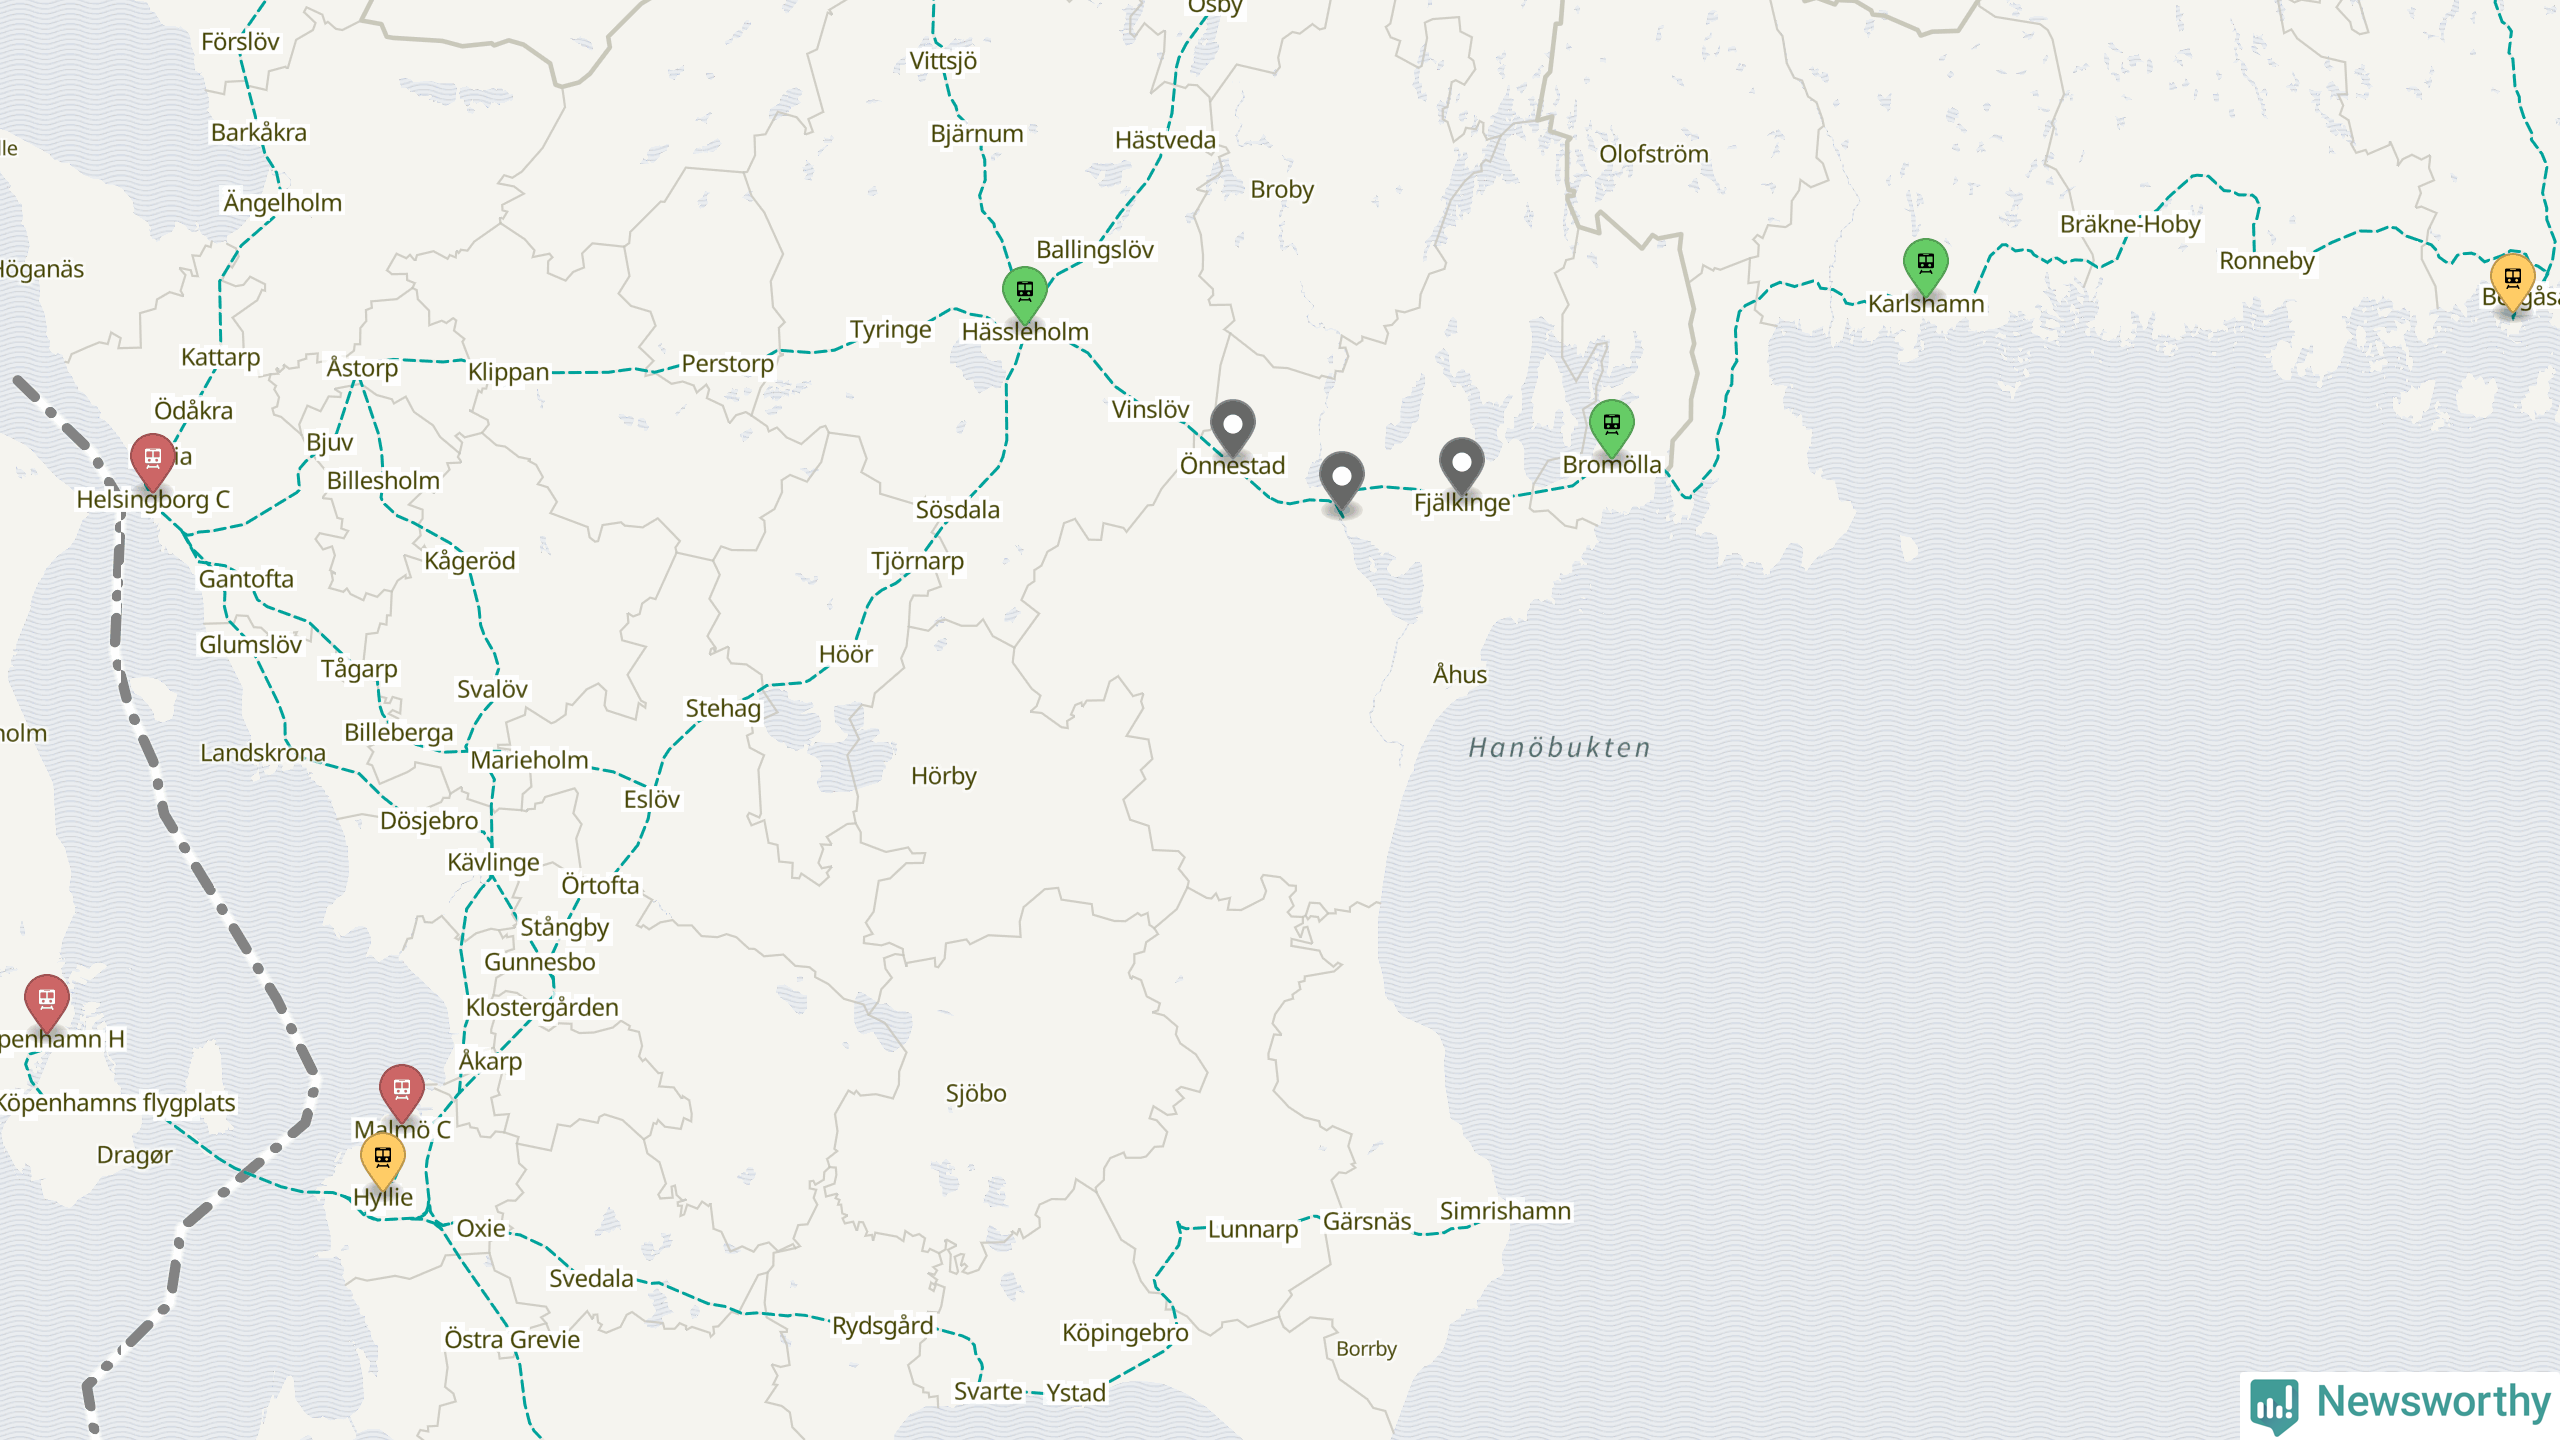2560x1440 pixels.
Task: Click the Dösjebro label
Action: 430,821
